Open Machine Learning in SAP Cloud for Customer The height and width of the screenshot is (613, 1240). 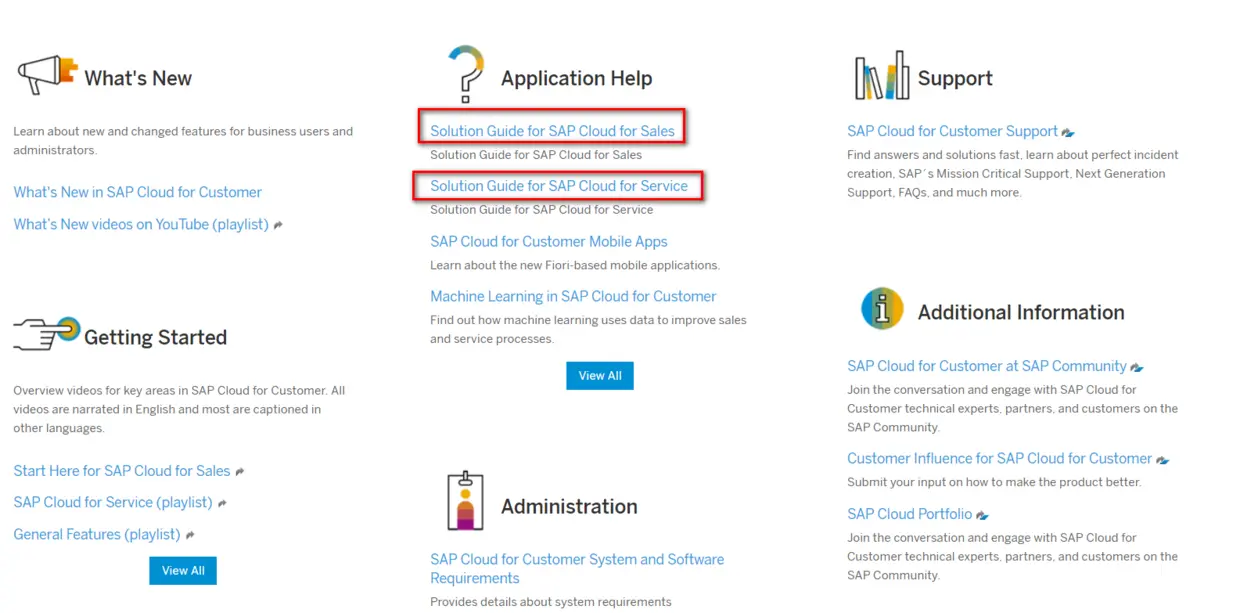(573, 296)
